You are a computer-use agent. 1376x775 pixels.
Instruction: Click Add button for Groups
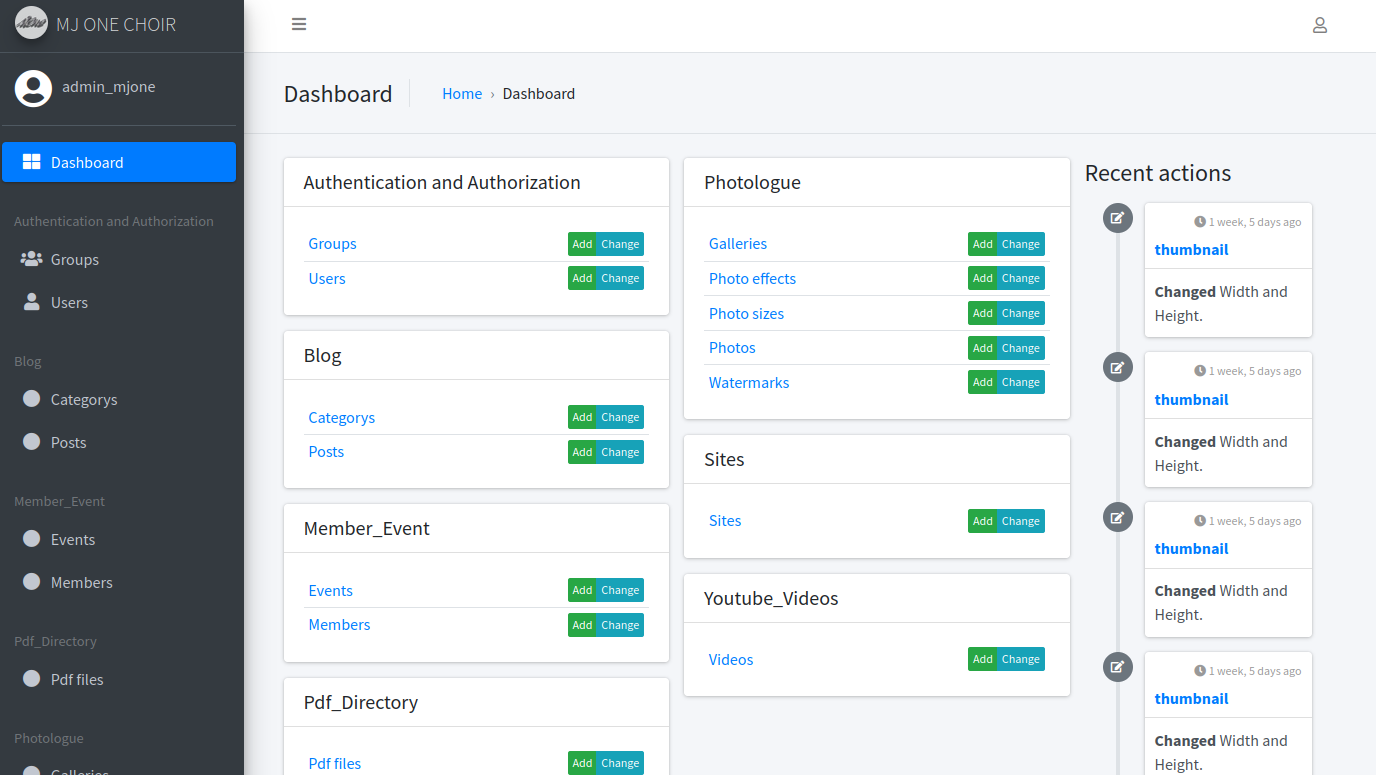[582, 244]
